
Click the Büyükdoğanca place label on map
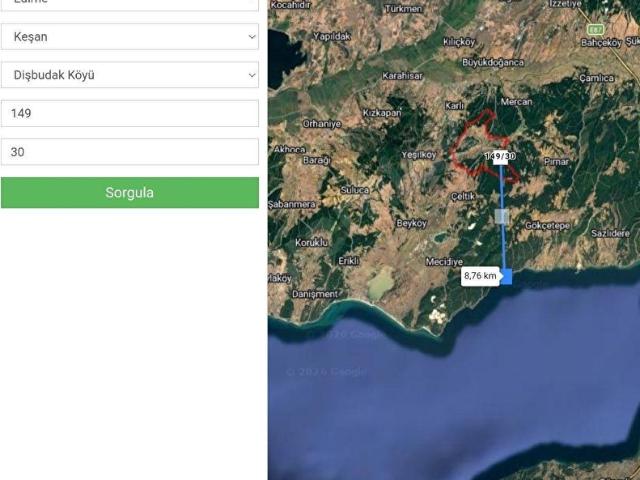coord(493,62)
